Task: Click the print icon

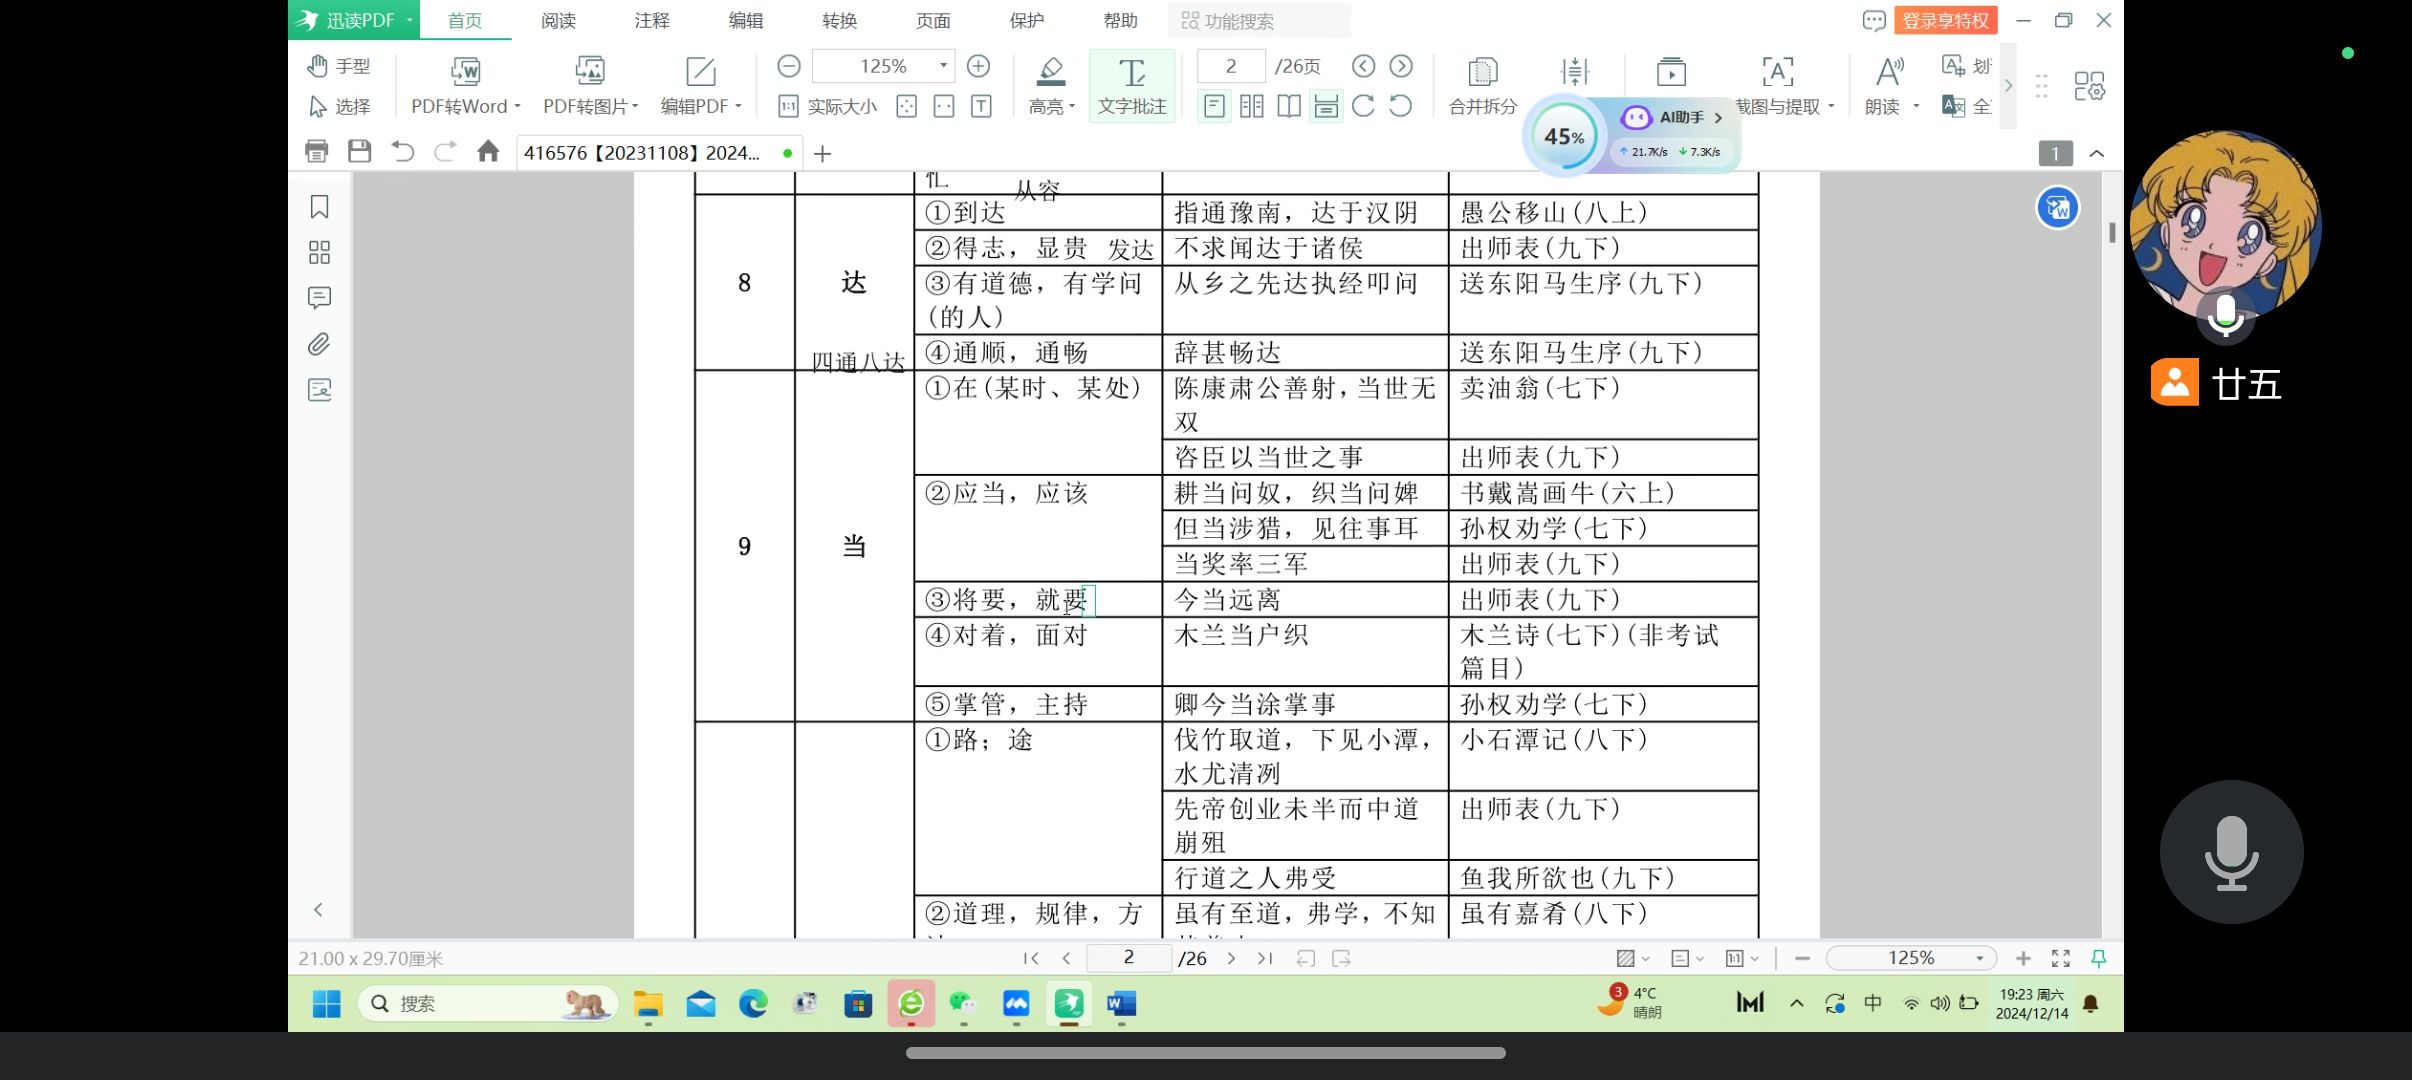Action: click(x=316, y=151)
